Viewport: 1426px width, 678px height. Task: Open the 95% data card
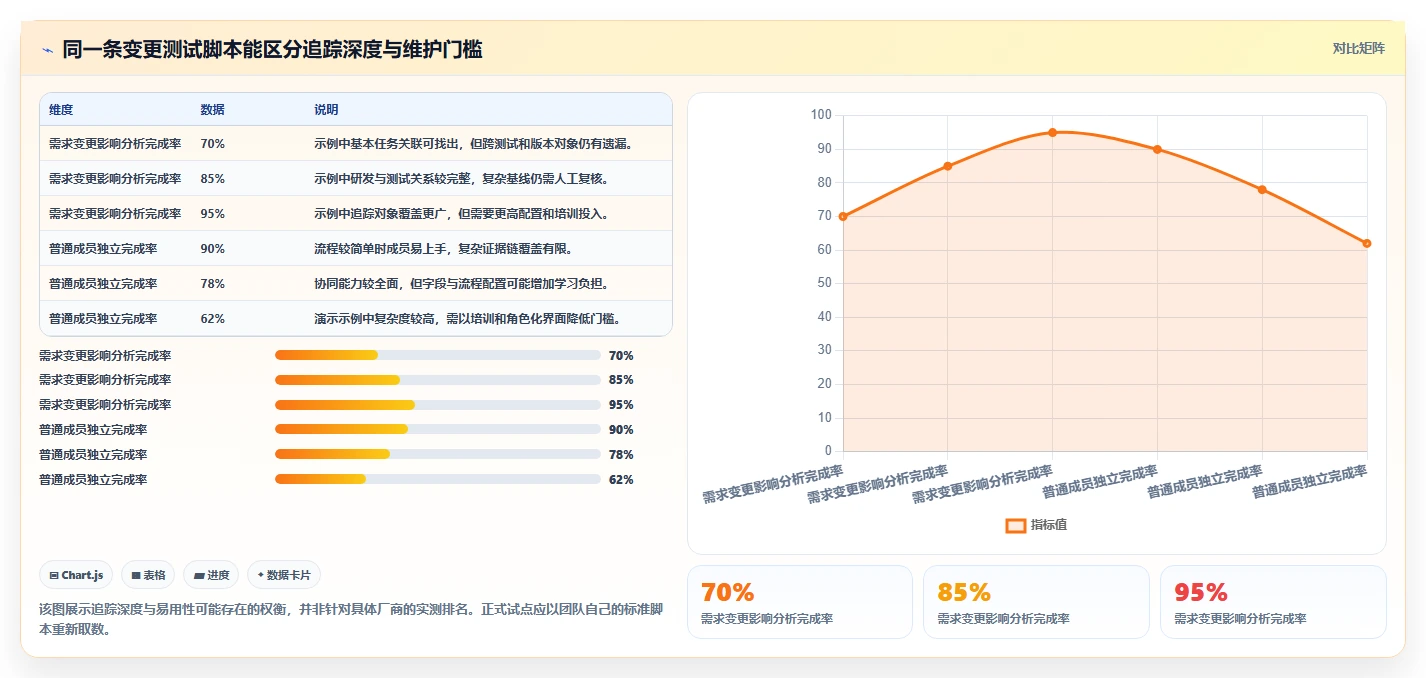[x=1273, y=602]
